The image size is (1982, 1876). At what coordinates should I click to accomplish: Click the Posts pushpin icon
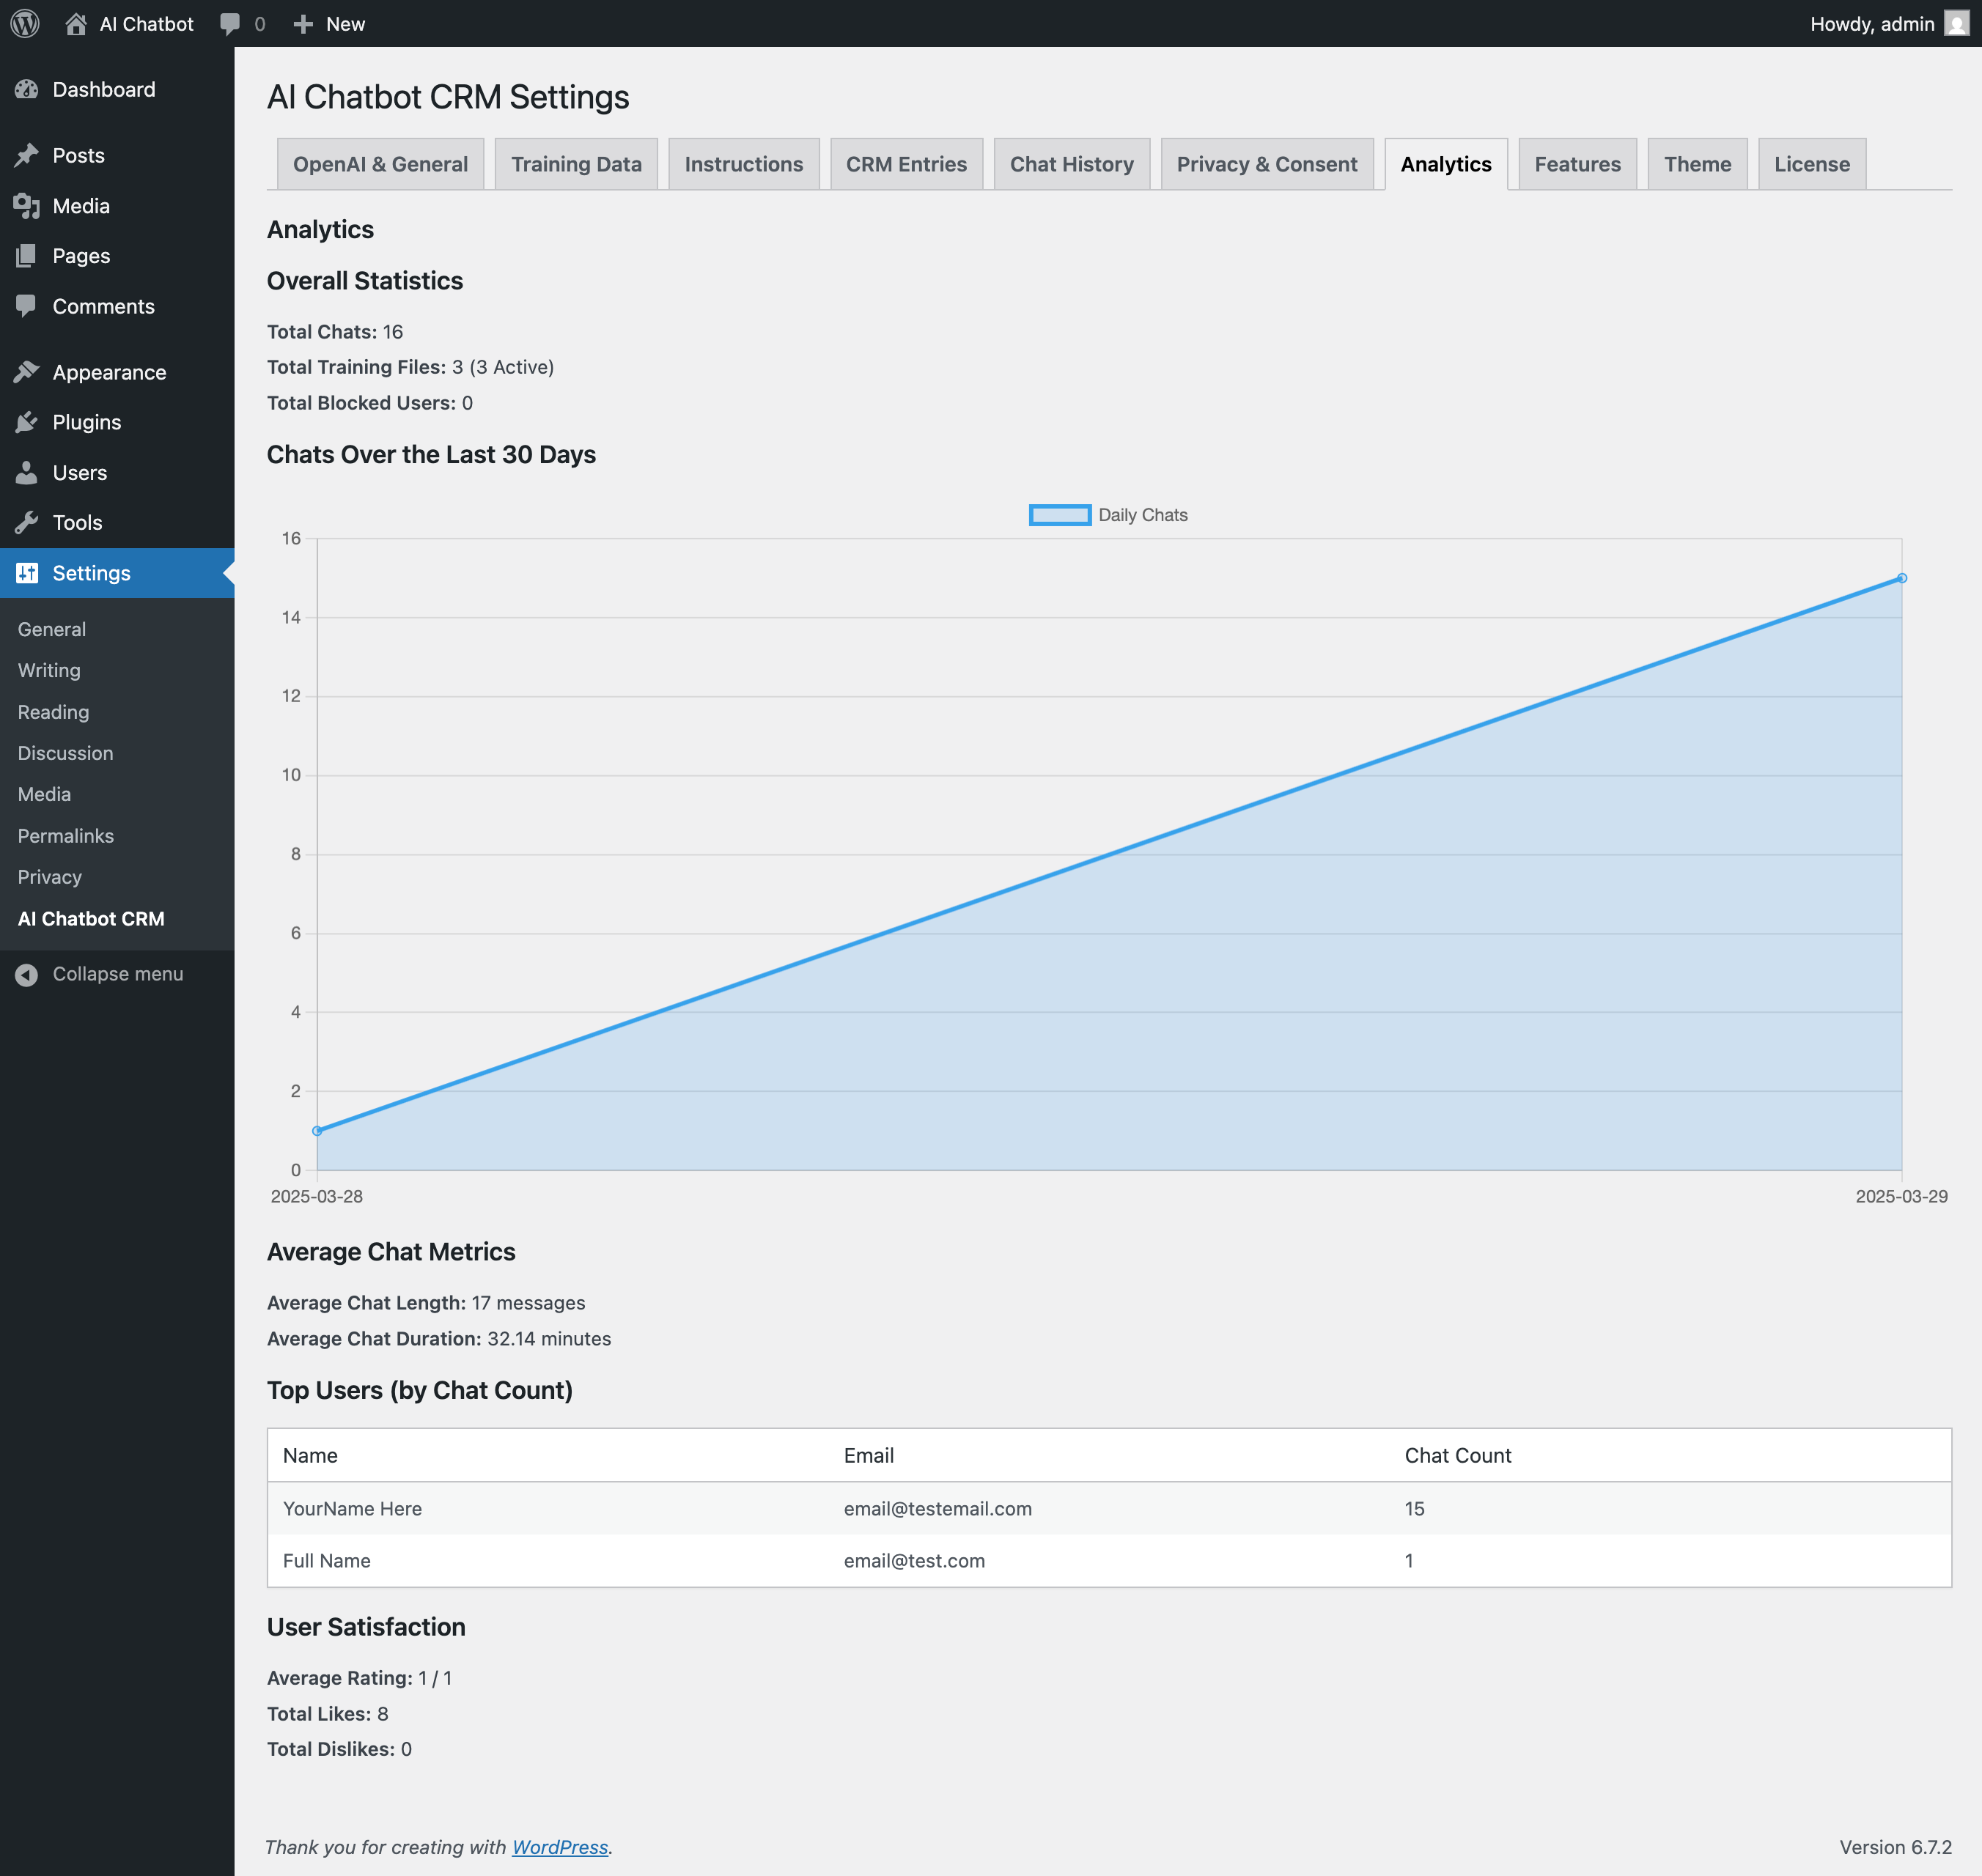coord(27,155)
